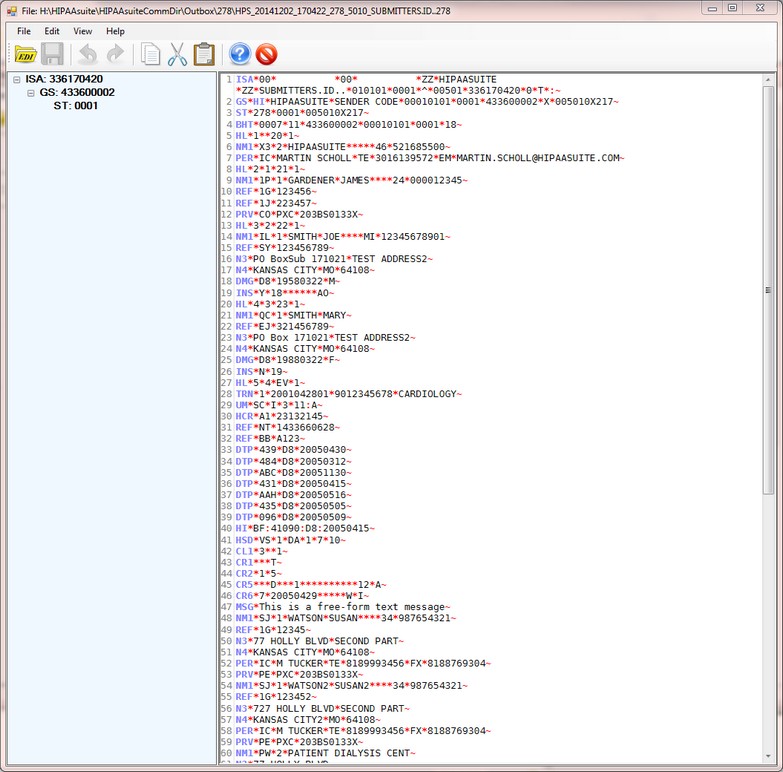Open an EDI file with the folder icon

pos(25,54)
